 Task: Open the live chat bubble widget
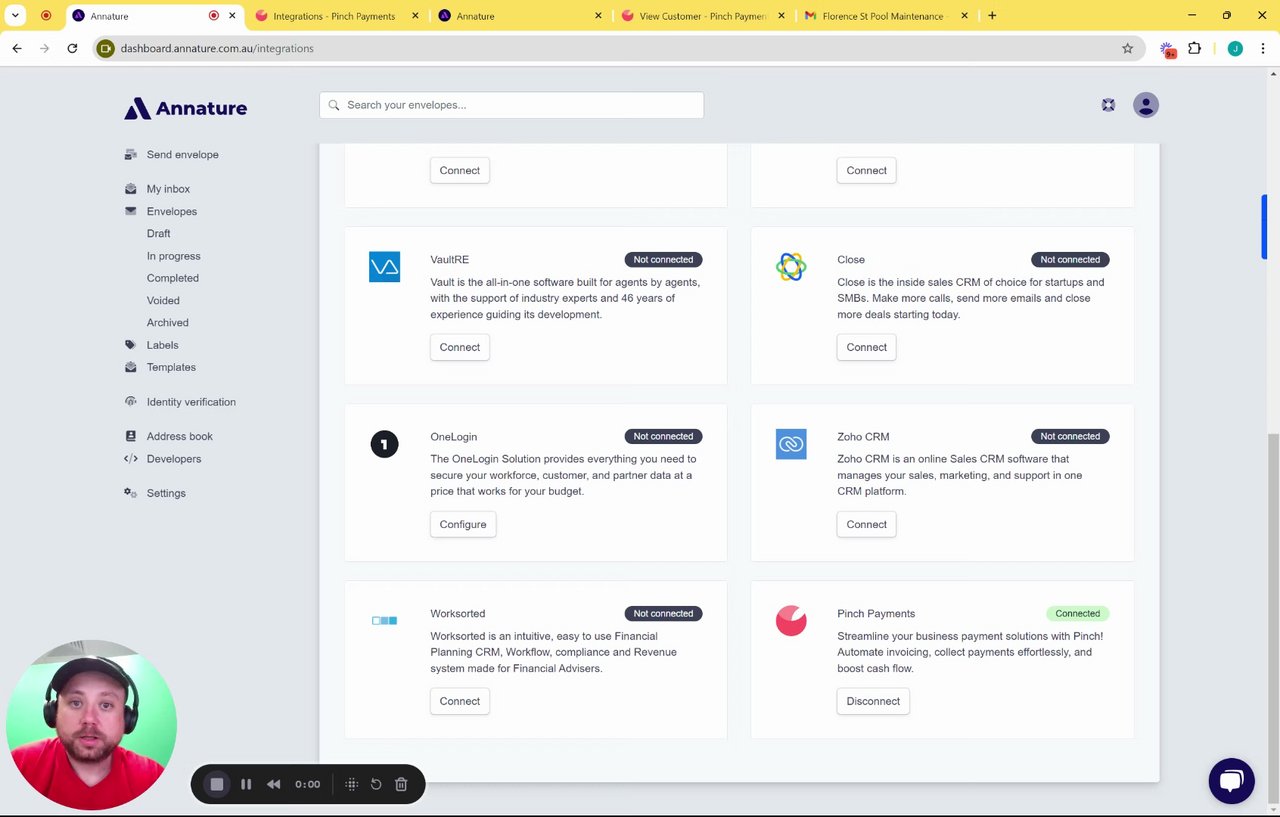pos(1231,781)
